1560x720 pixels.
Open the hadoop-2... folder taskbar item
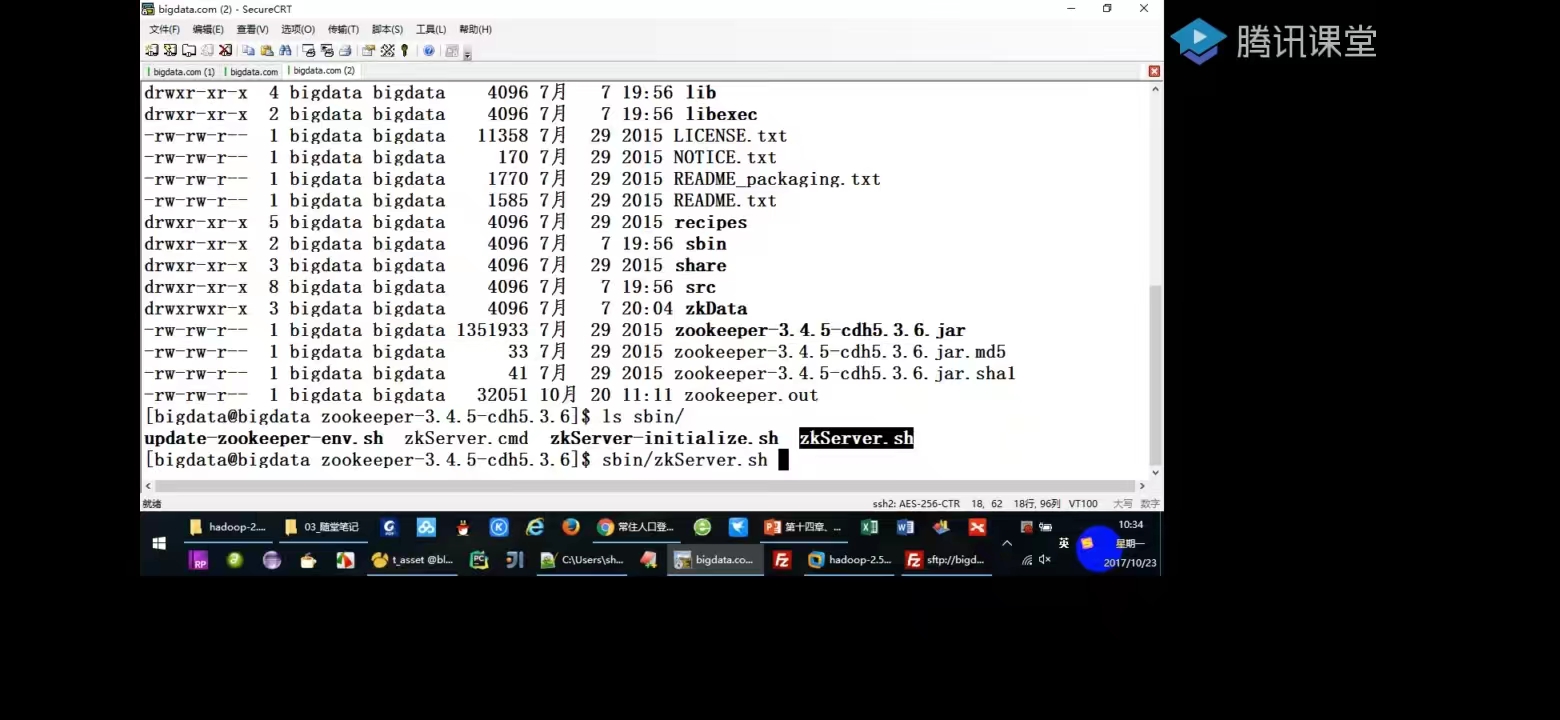point(228,527)
